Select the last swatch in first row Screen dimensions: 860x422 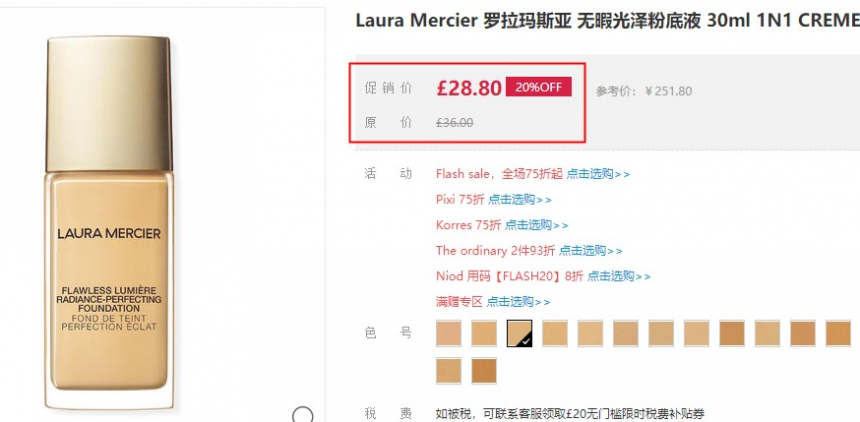coord(838,333)
